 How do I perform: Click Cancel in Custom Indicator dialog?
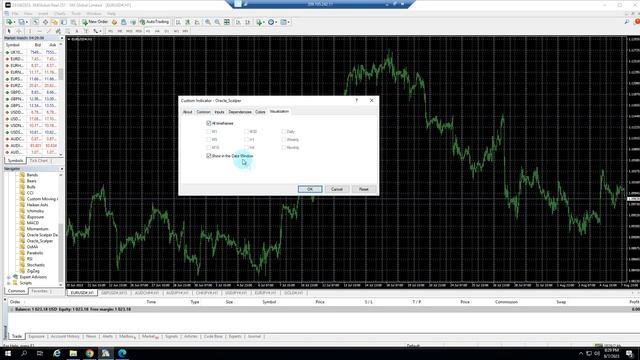[x=337, y=189]
